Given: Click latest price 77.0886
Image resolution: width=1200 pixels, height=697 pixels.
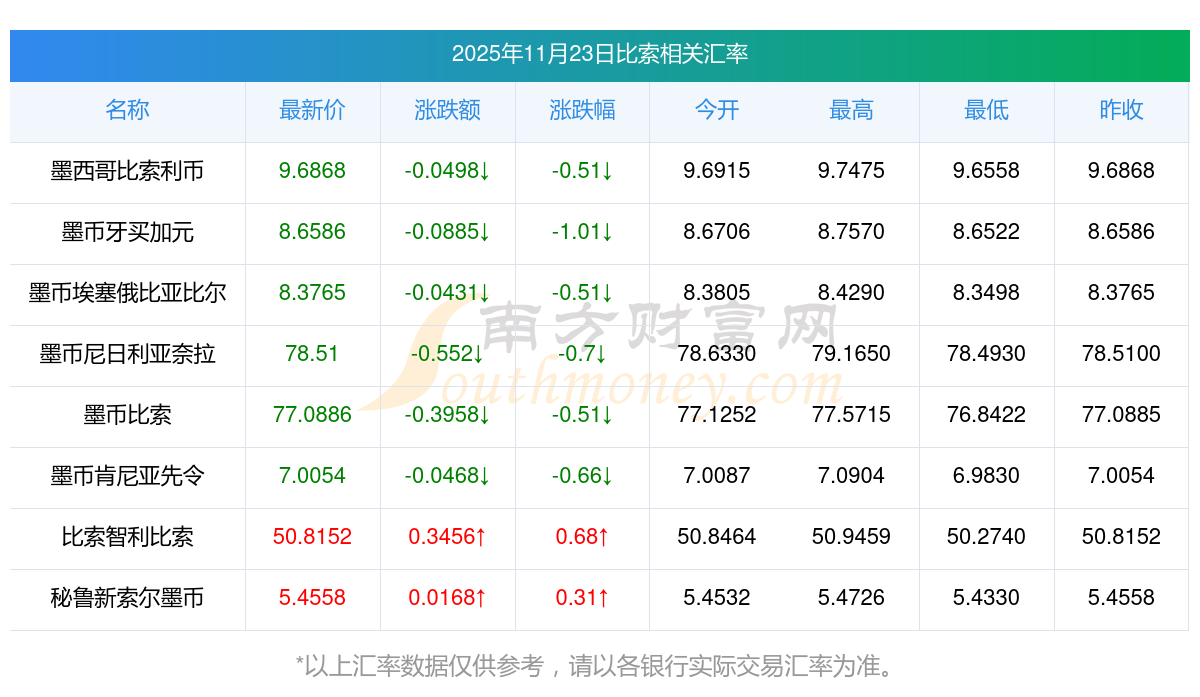Looking at the screenshot, I should coord(313,415).
